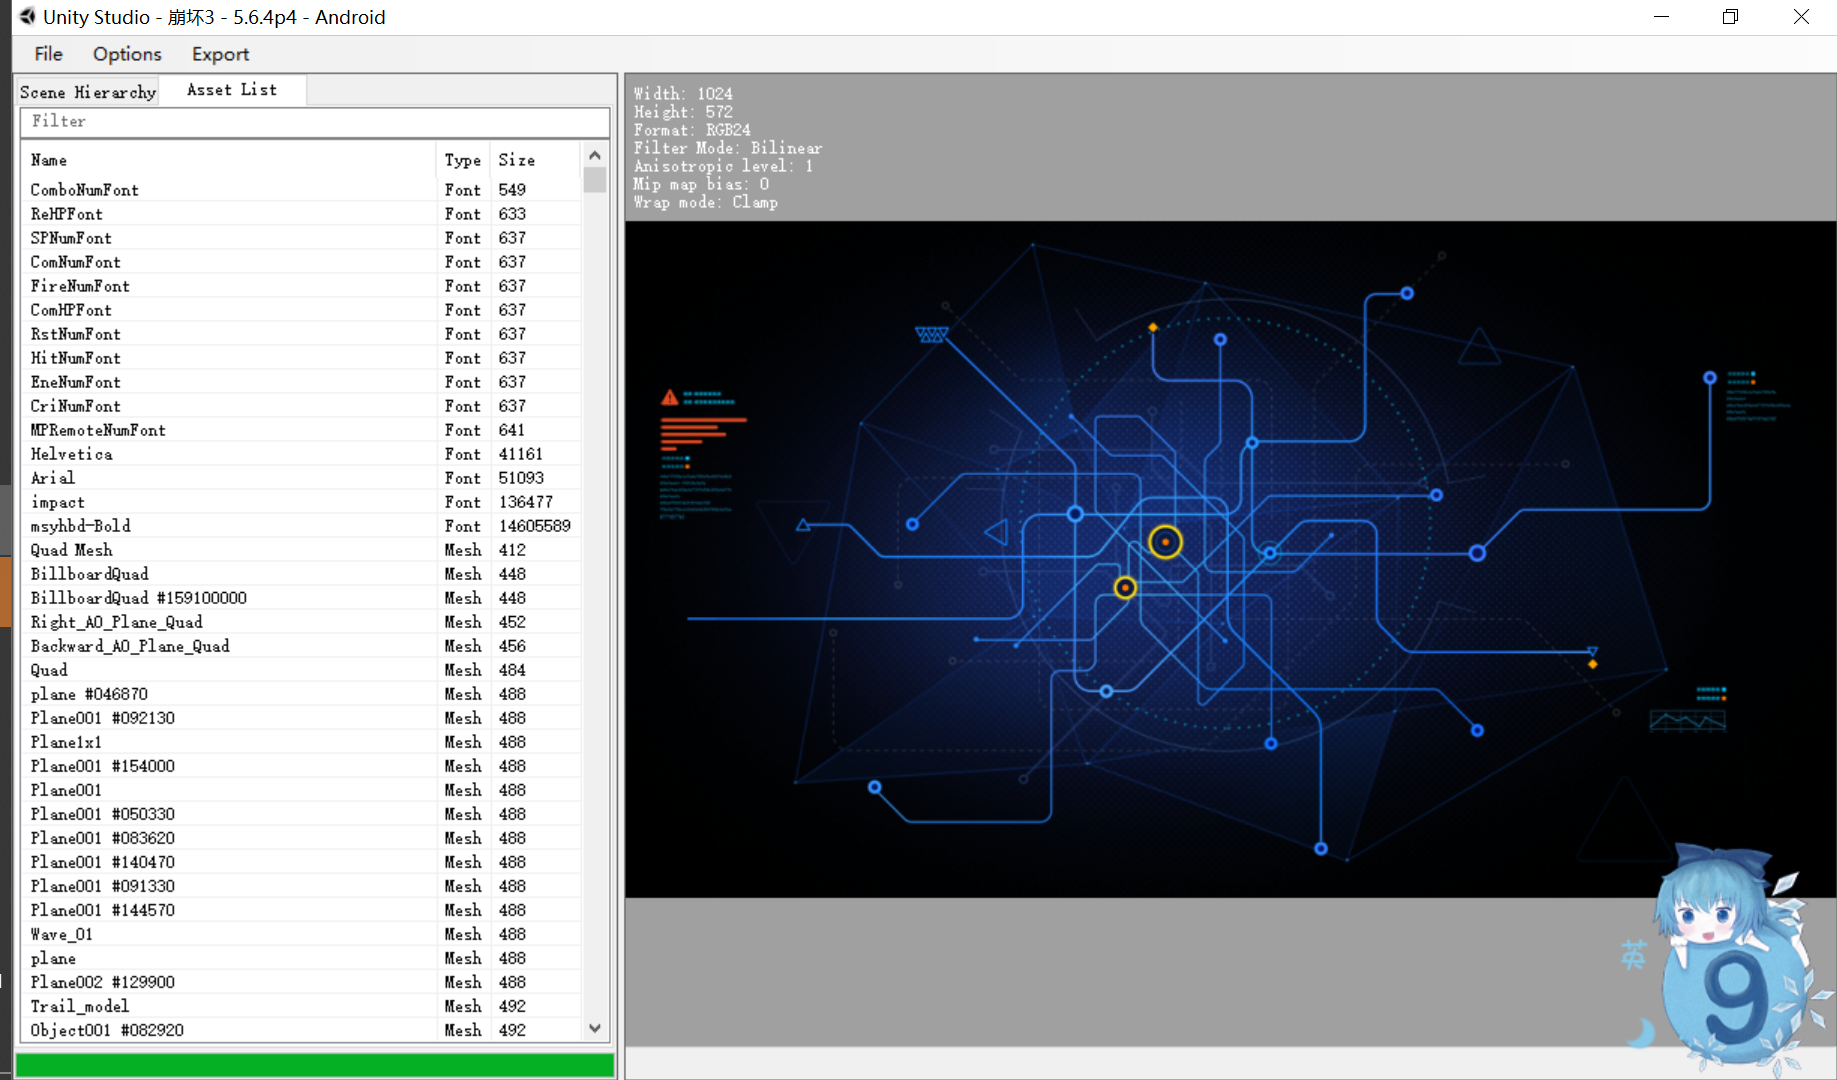This screenshot has width=1837, height=1080.
Task: Click the Unity Studio title bar icon
Action: coord(27,17)
